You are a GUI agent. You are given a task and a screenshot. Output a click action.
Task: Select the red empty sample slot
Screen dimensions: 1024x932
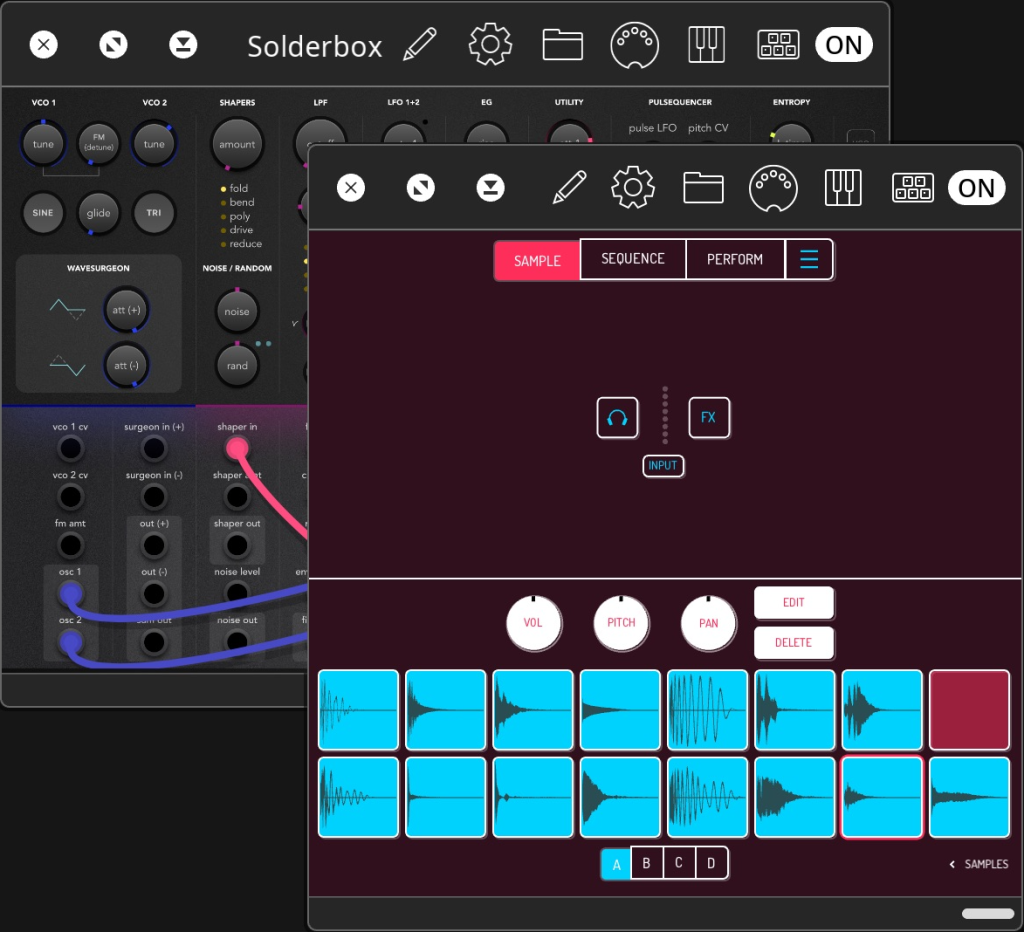(968, 710)
